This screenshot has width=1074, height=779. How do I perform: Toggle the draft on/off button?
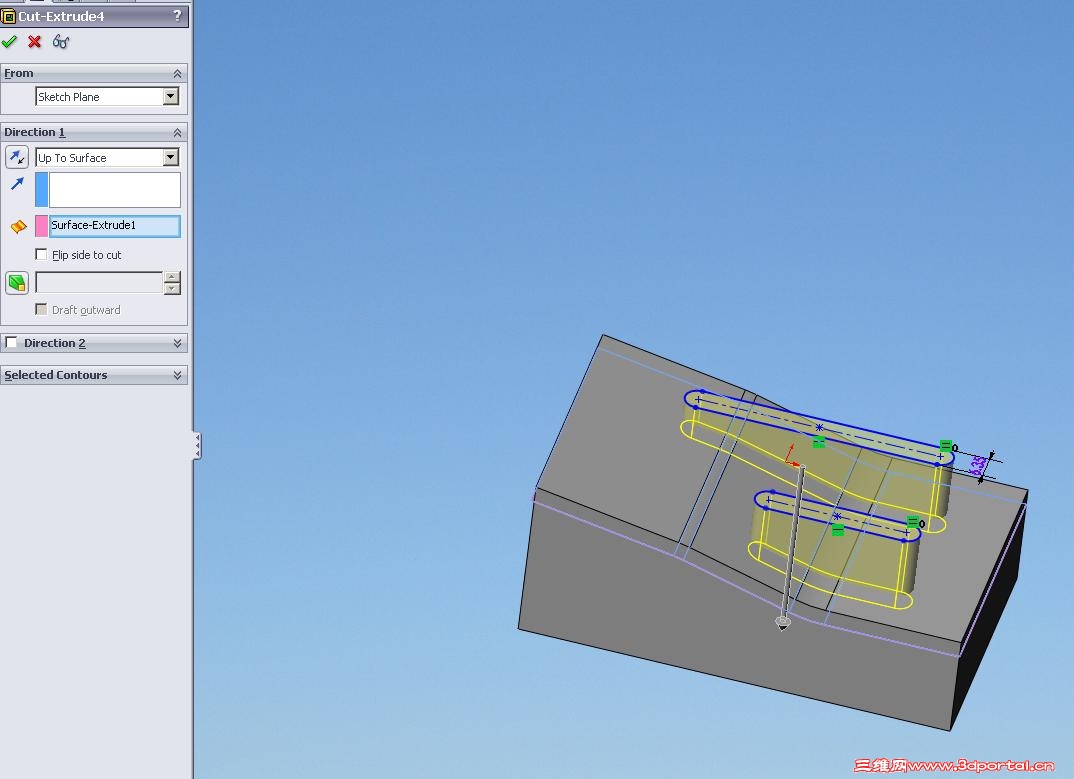point(17,282)
